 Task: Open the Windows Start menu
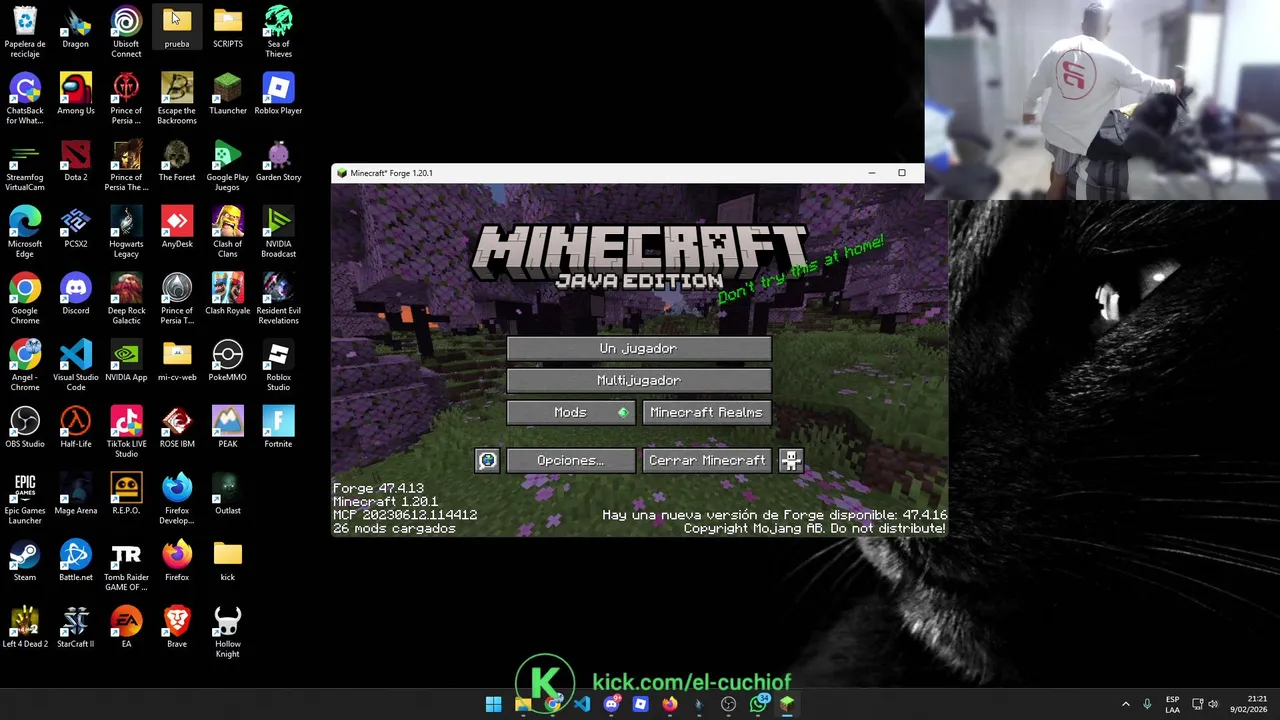pos(493,704)
